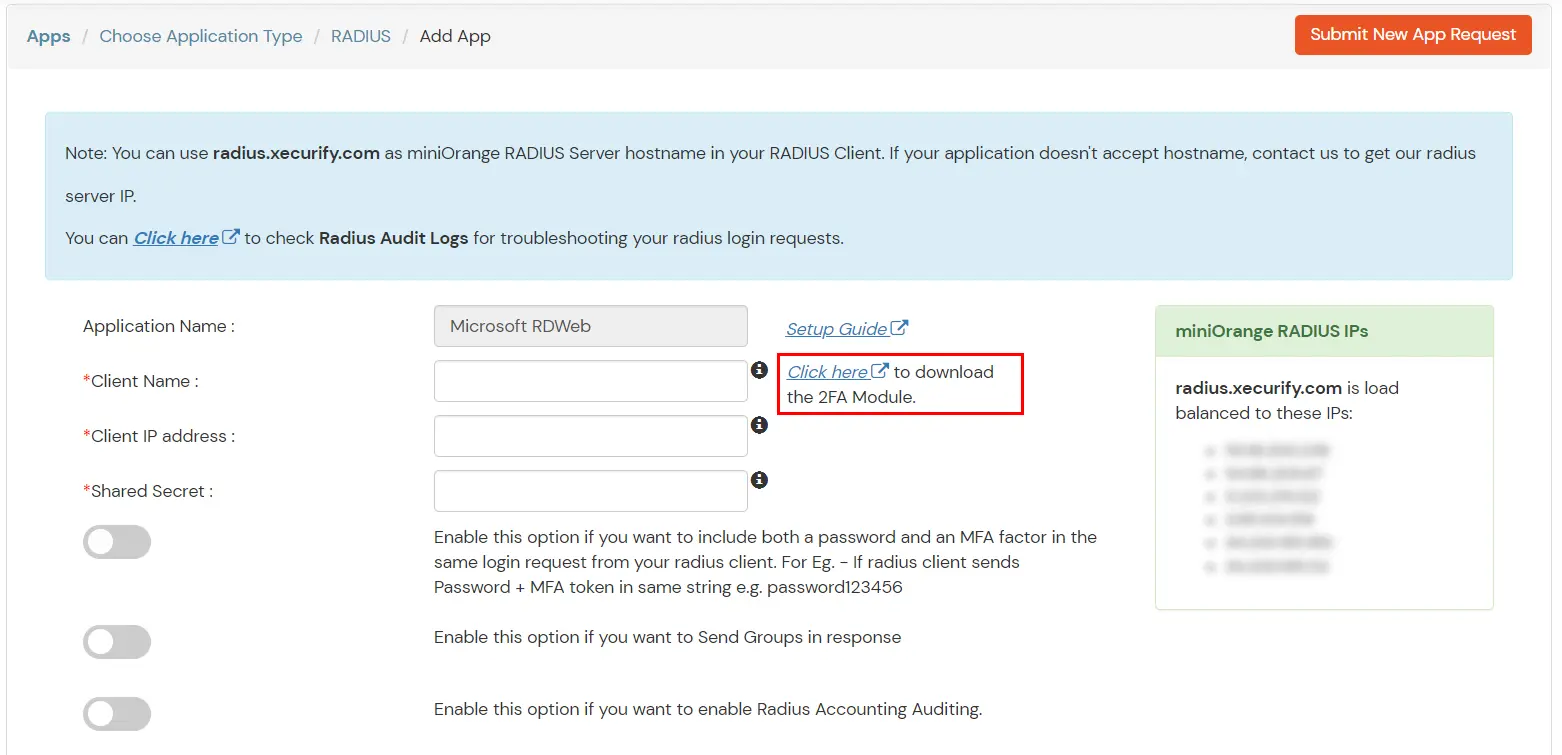Viewport: 1562px width, 755px height.
Task: Click the Client Name label
Action: [x=141, y=381]
